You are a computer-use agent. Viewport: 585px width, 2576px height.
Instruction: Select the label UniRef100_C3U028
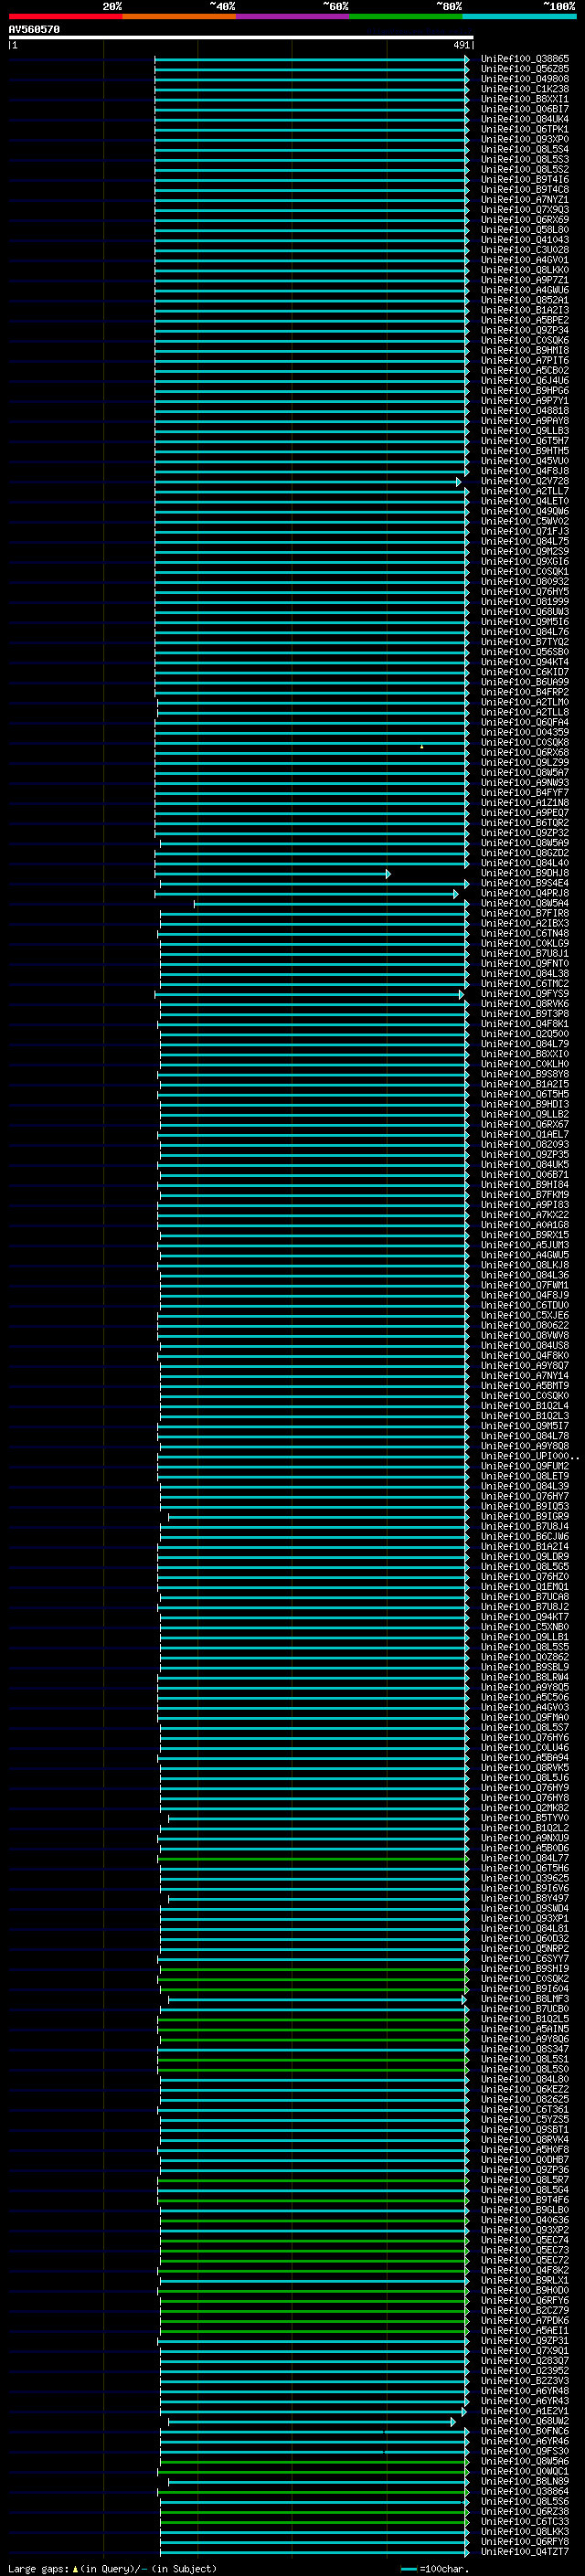[x=525, y=250]
